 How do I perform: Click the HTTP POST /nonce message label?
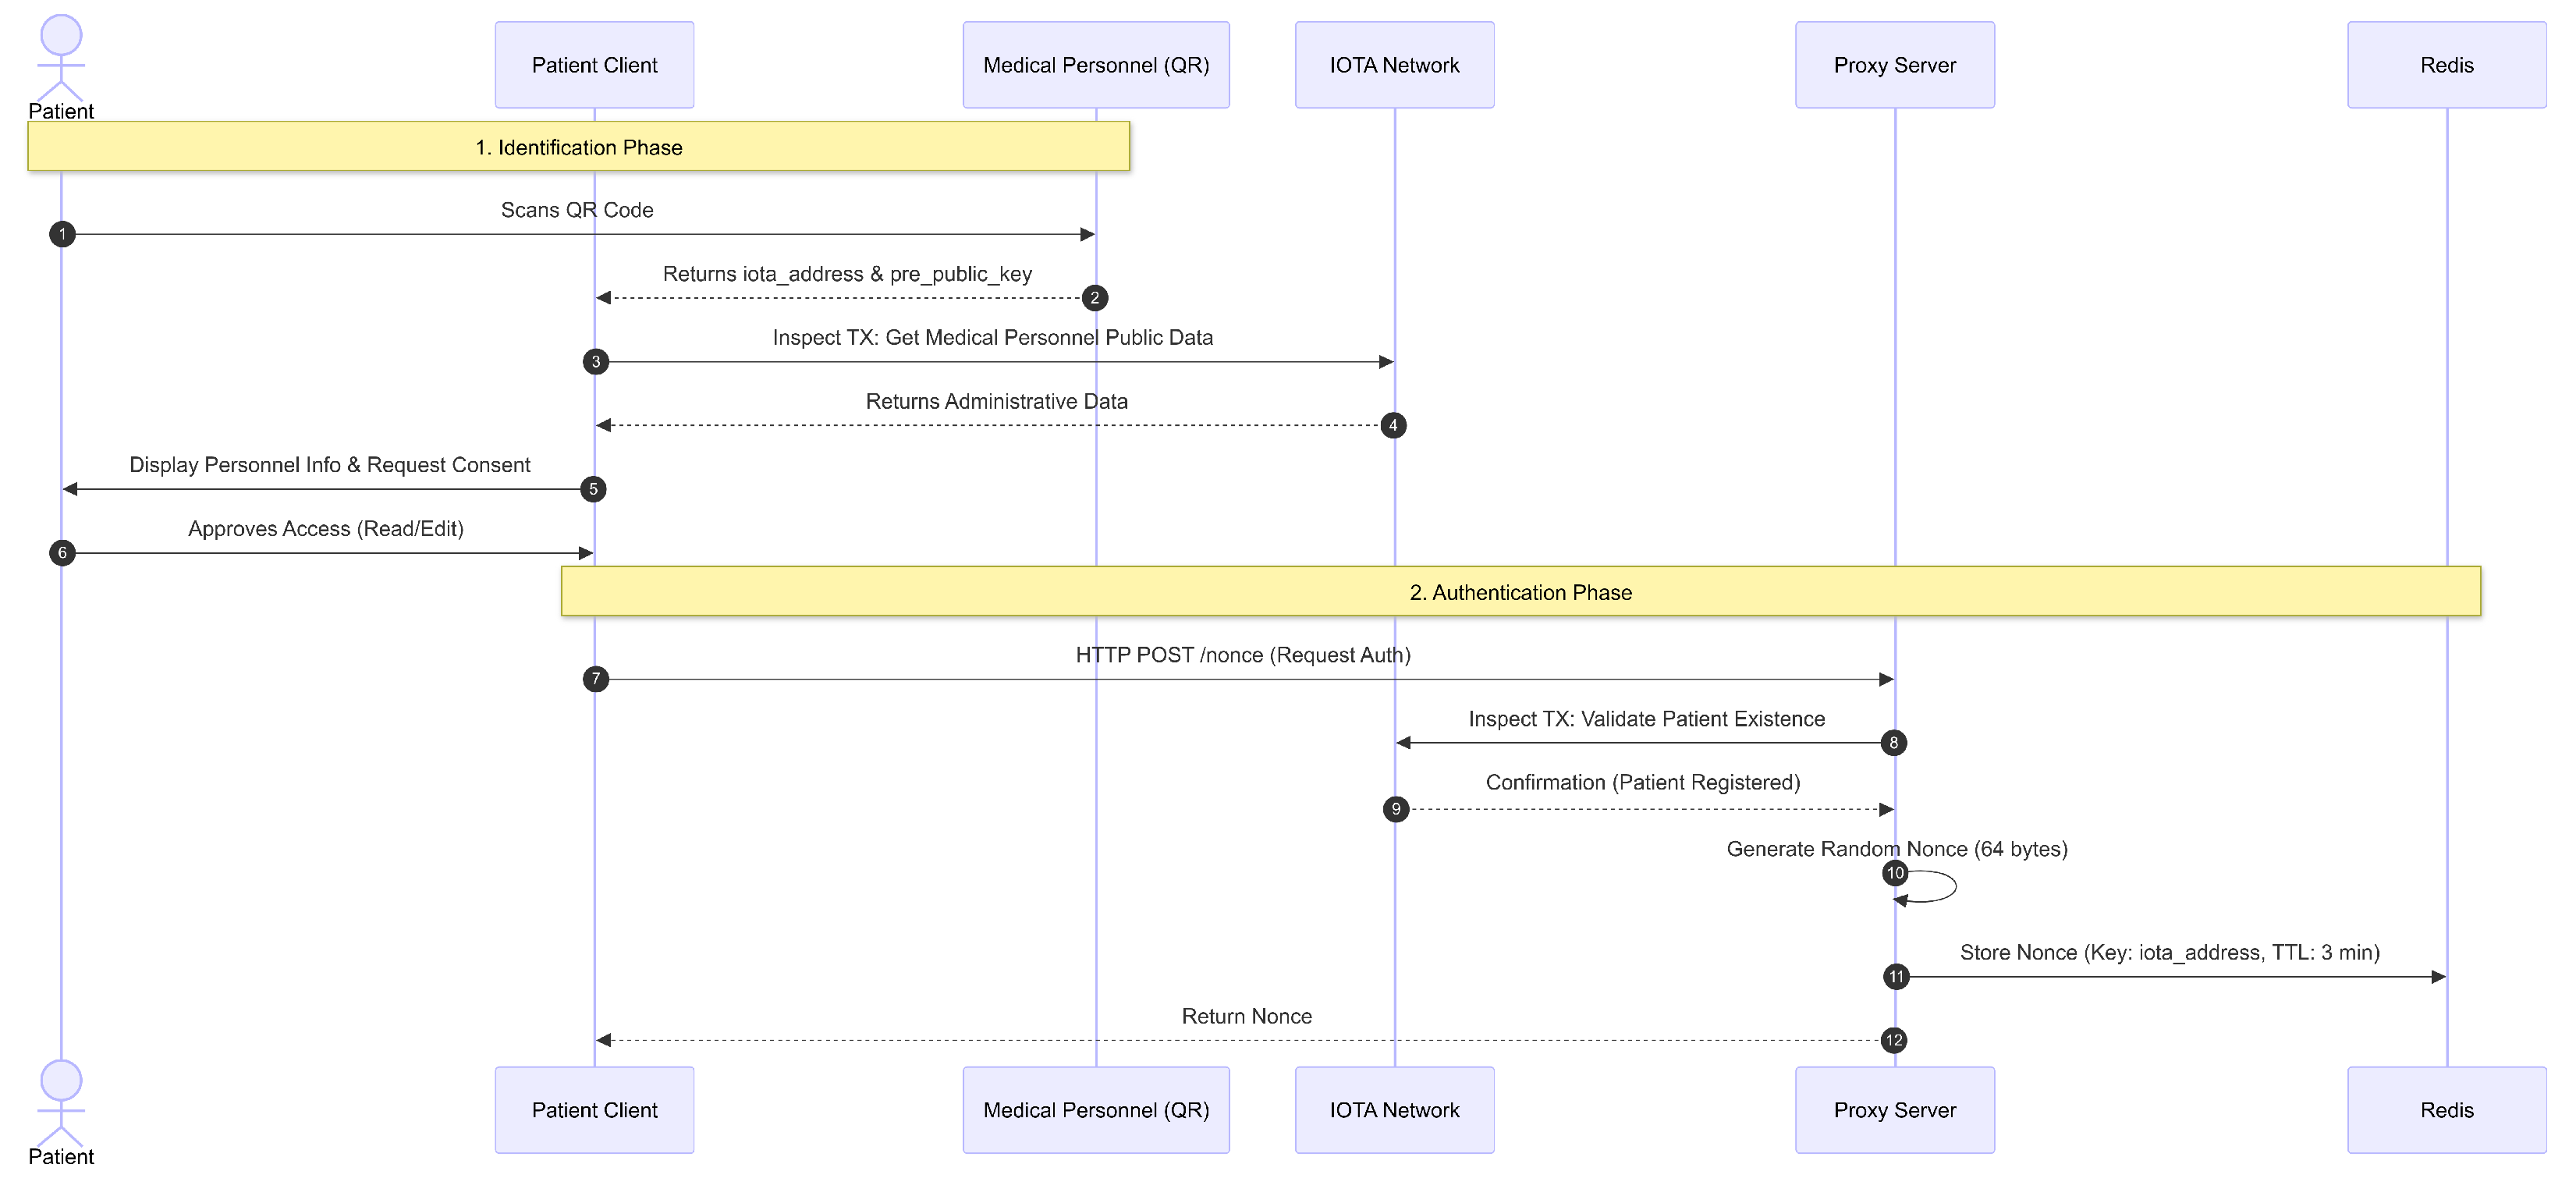pyautogui.click(x=1243, y=655)
